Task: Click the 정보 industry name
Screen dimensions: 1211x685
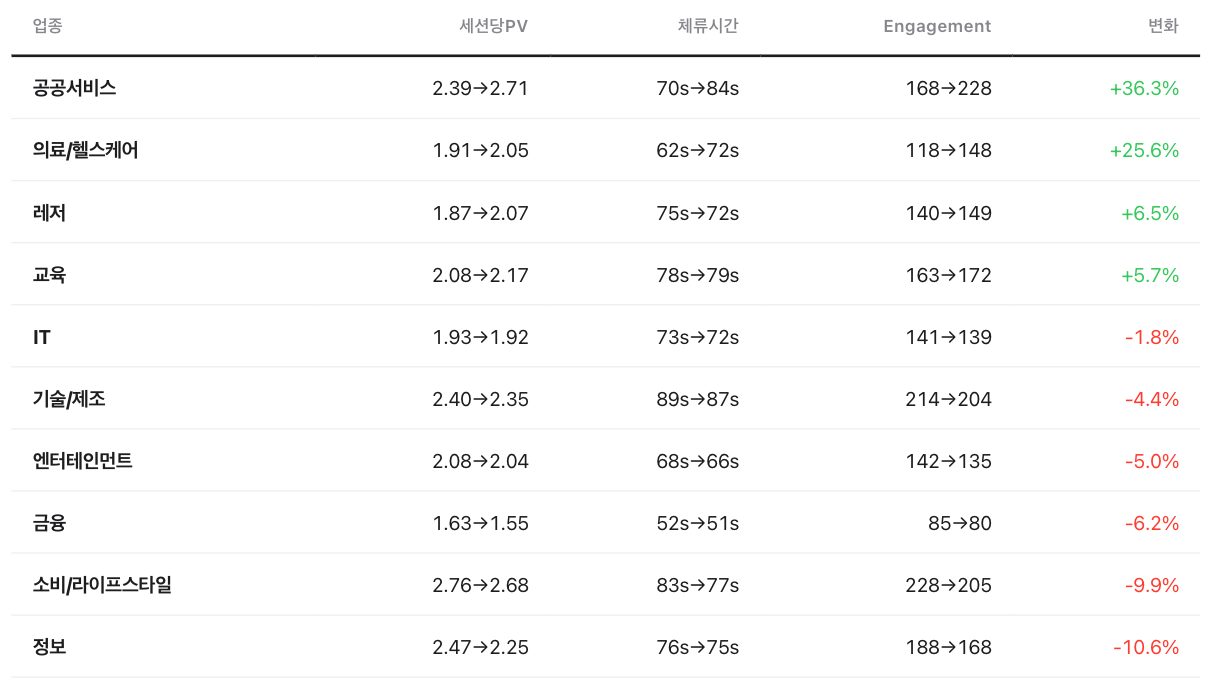Action: 50,647
